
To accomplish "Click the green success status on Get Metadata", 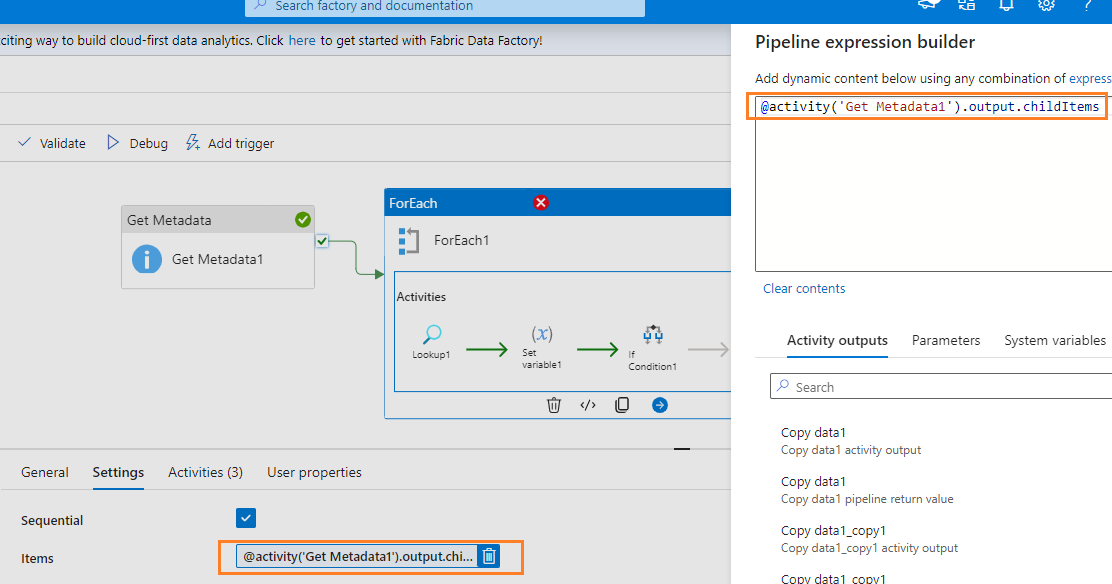I will point(301,219).
